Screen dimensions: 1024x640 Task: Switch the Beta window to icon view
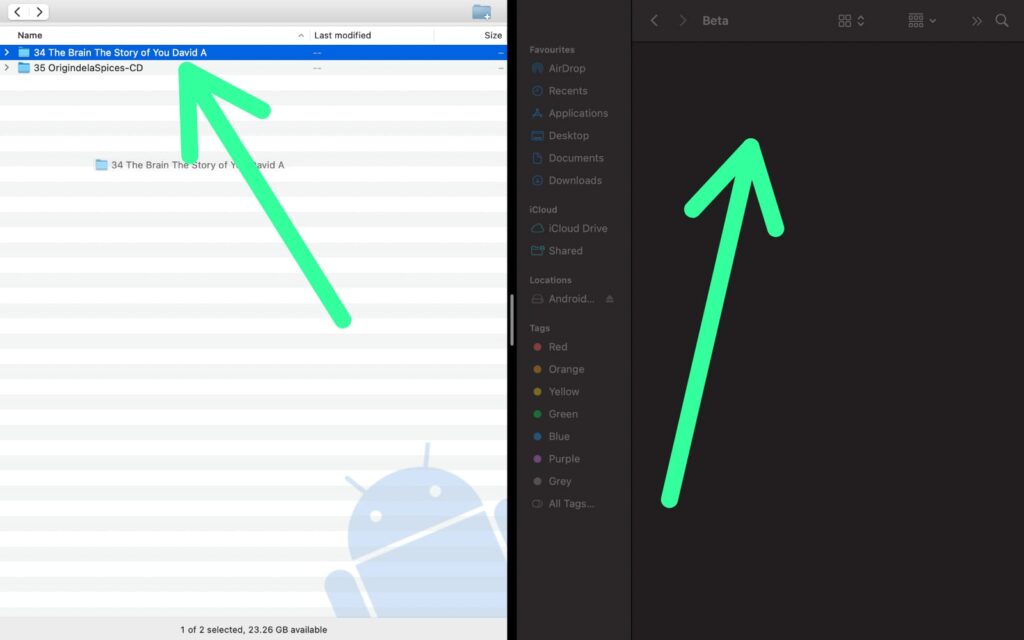845,20
